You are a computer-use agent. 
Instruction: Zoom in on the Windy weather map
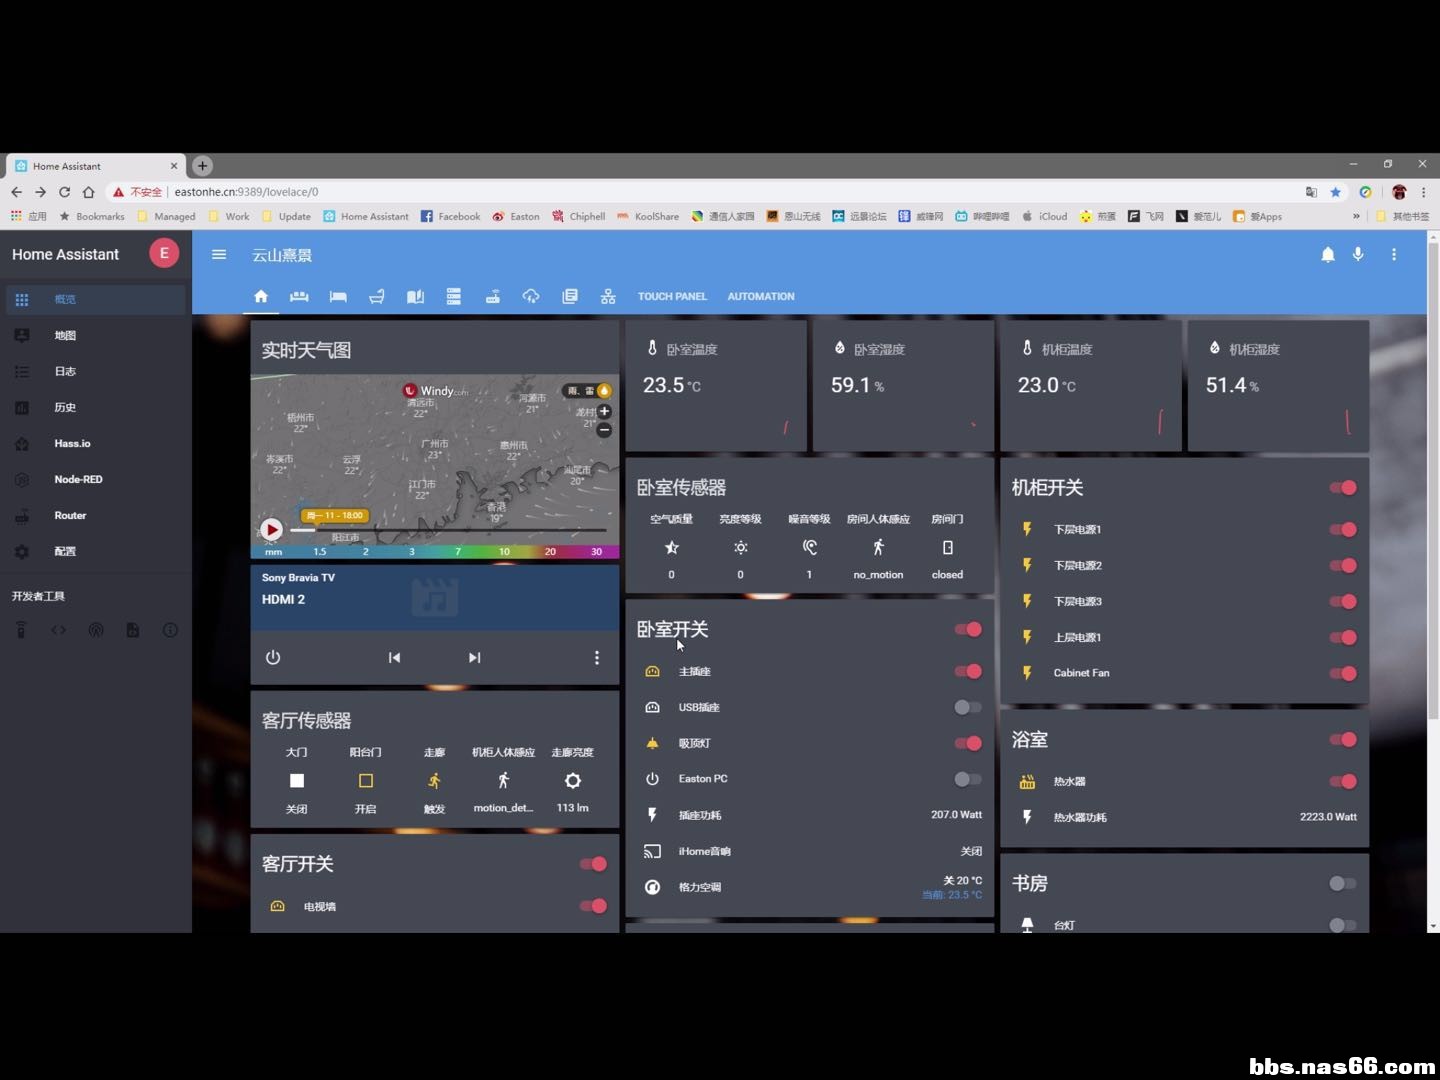click(604, 411)
